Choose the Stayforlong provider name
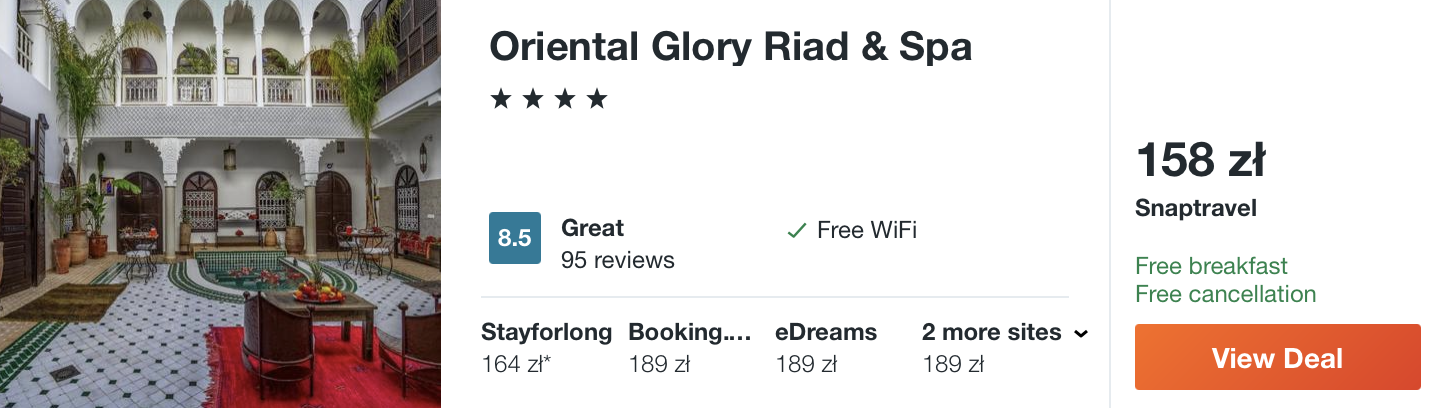The image size is (1436, 408). [x=546, y=333]
